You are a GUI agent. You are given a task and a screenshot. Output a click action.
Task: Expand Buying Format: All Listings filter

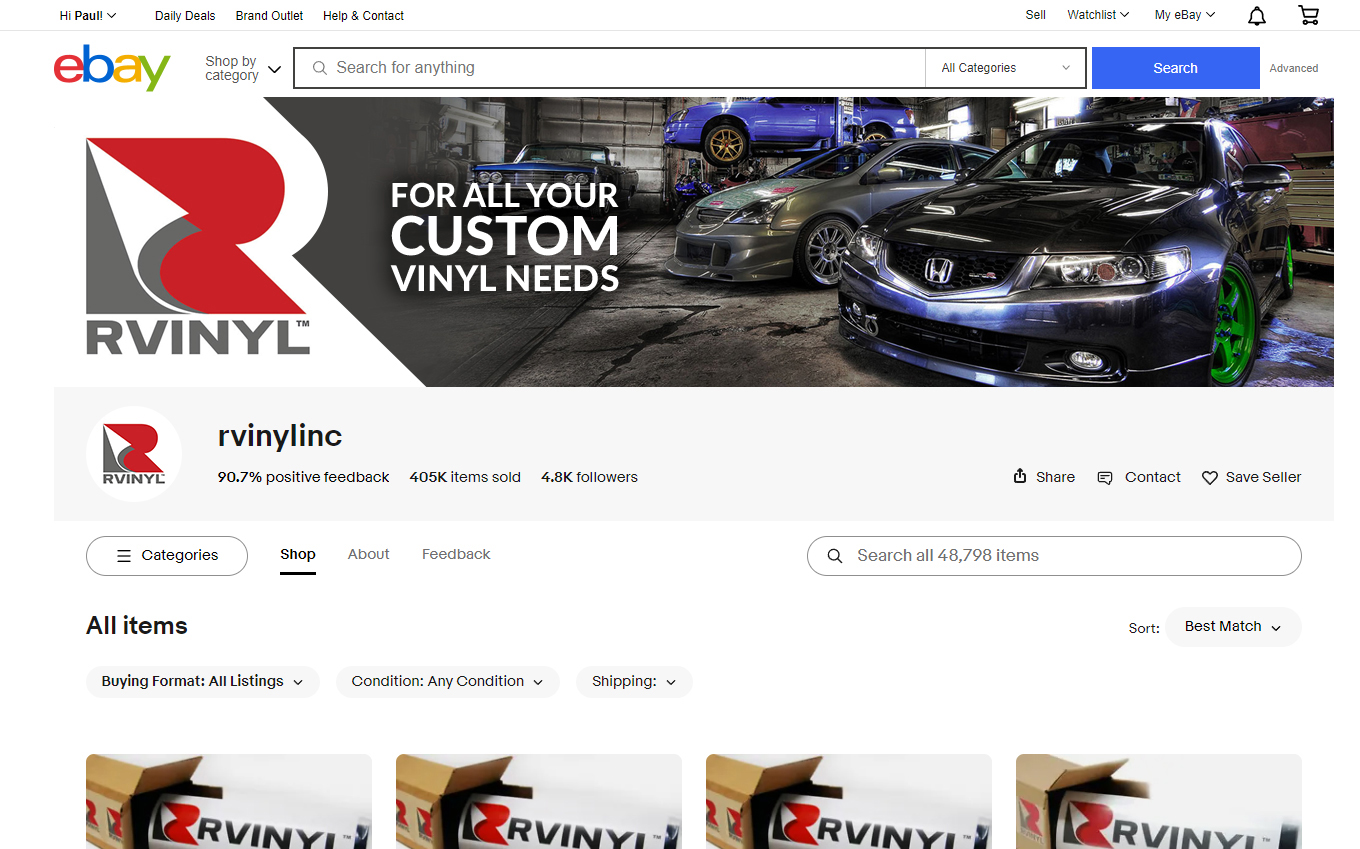pos(203,682)
